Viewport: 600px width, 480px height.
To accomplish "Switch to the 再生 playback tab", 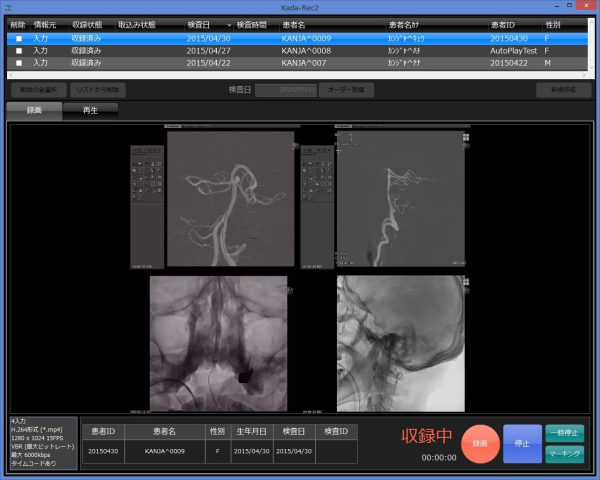I will point(89,110).
